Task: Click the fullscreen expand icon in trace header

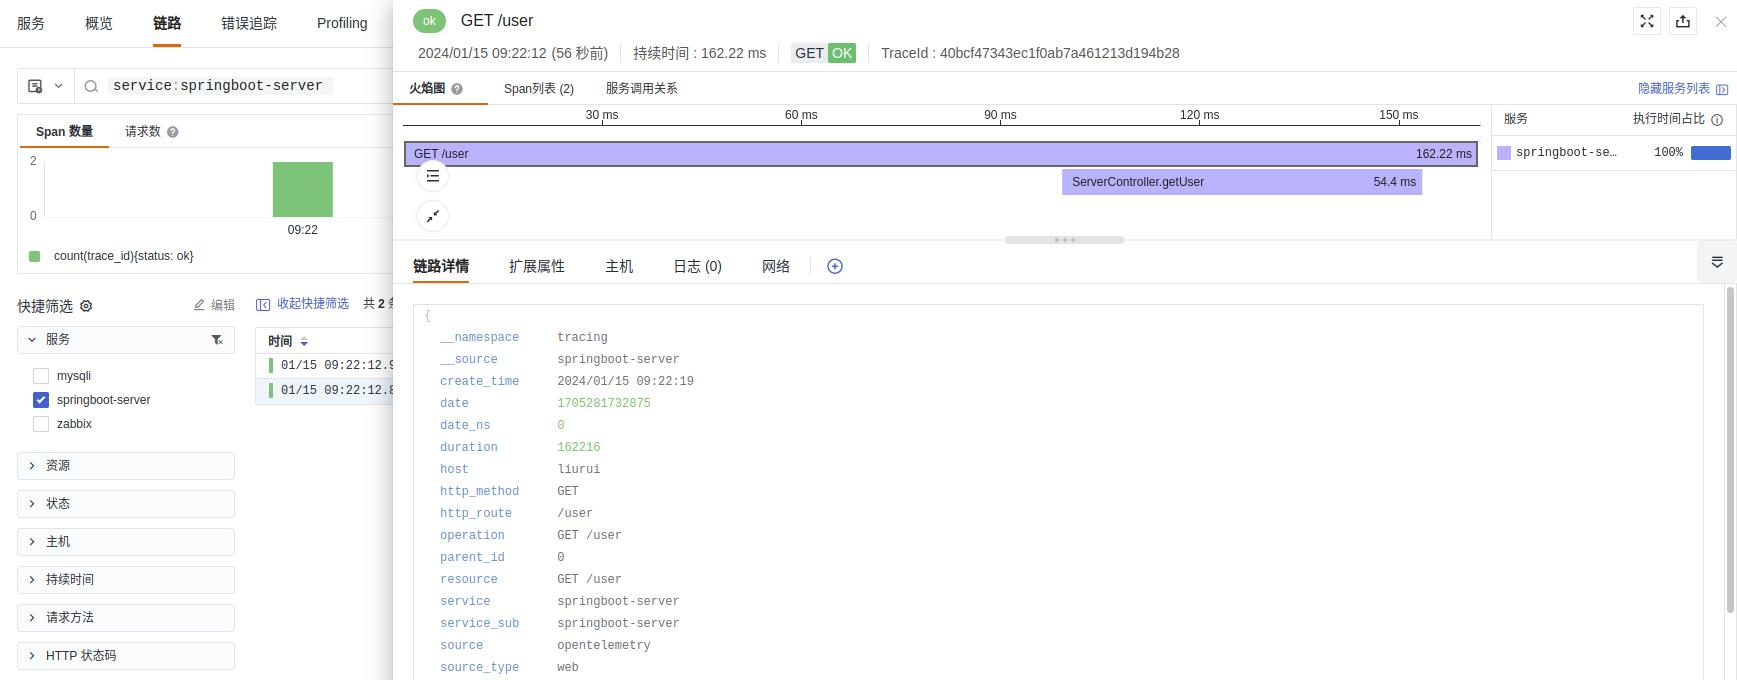Action: [1647, 21]
